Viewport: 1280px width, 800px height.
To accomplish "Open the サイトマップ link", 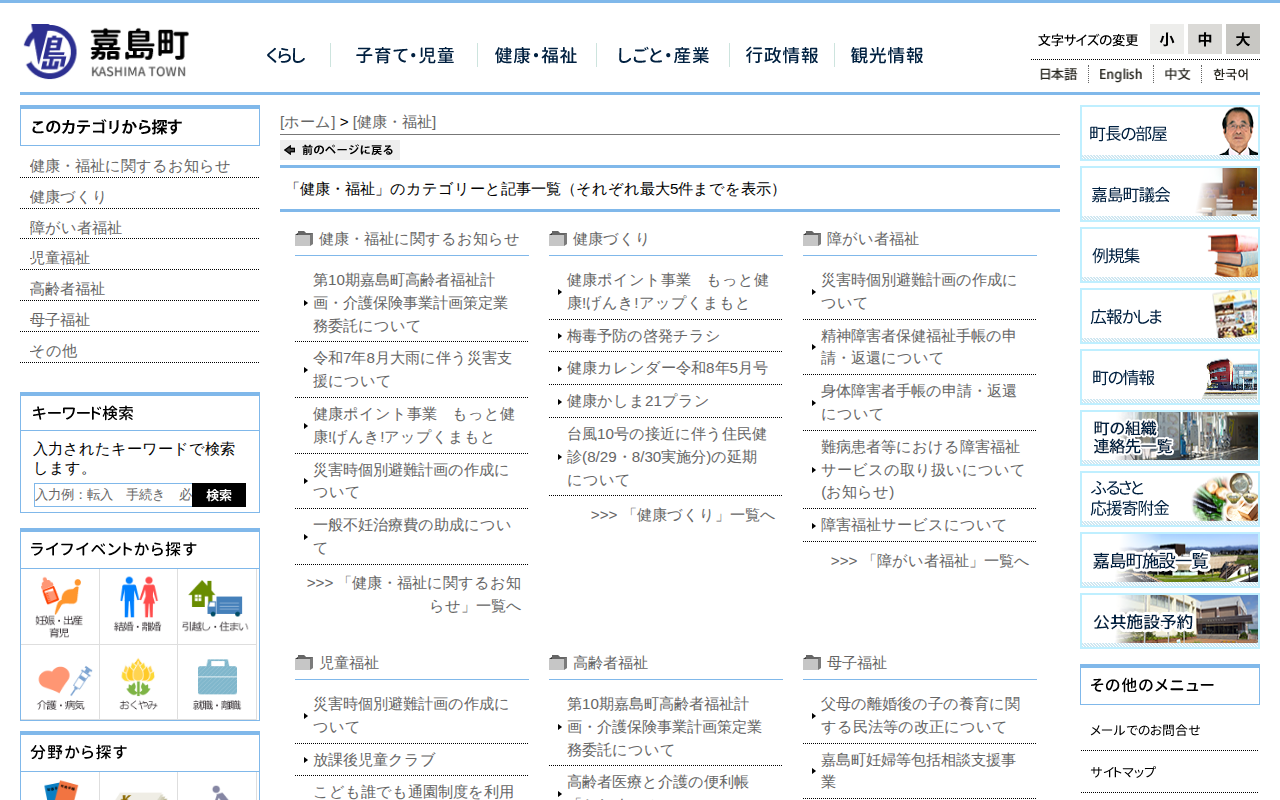I will coord(1123,772).
